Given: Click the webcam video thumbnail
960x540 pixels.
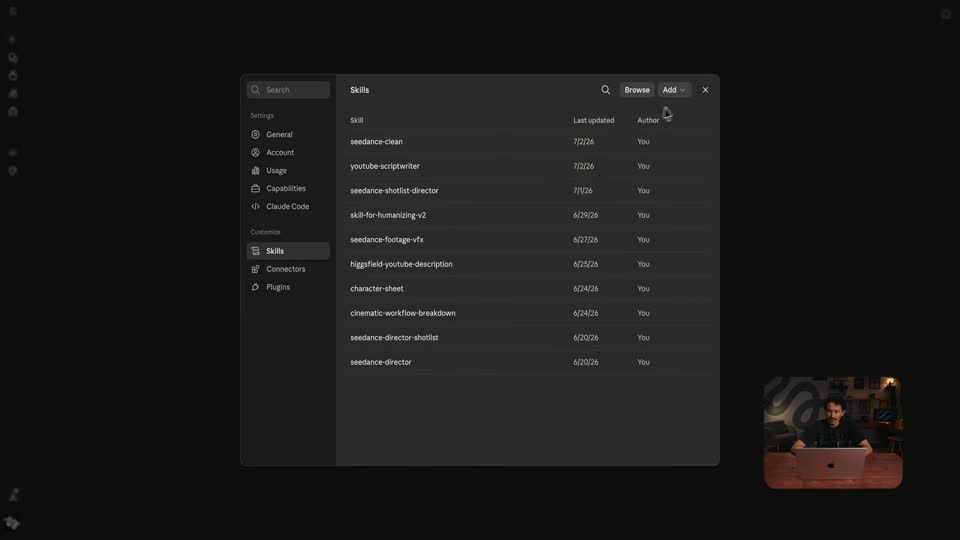Looking at the screenshot, I should 833,432.
